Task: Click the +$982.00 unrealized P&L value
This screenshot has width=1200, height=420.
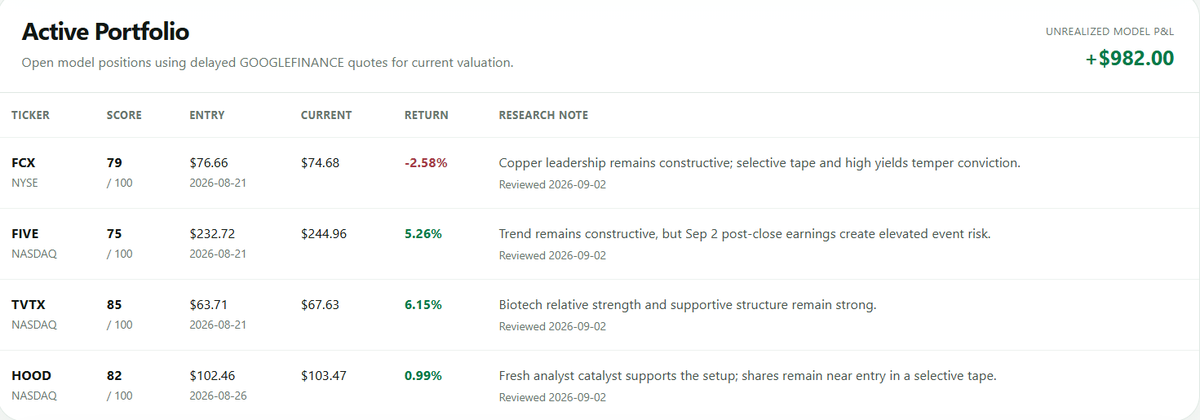Action: [x=1129, y=58]
